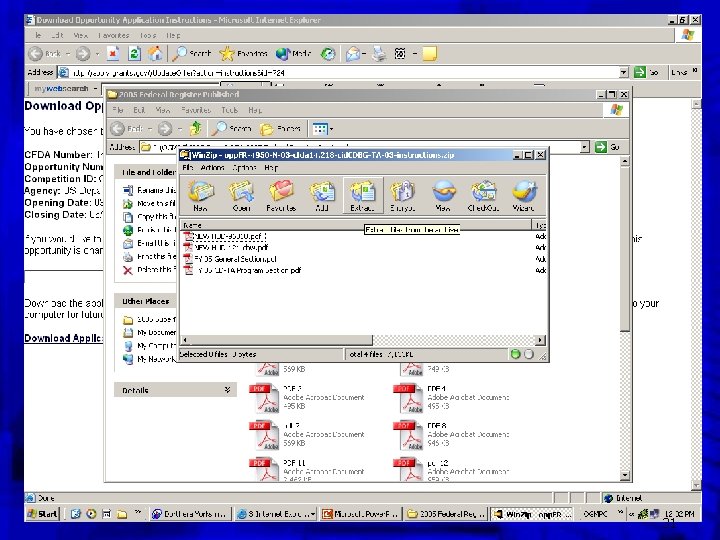Launch Wizard from WinZip toolbar
The image size is (720, 540).
[x=523, y=195]
